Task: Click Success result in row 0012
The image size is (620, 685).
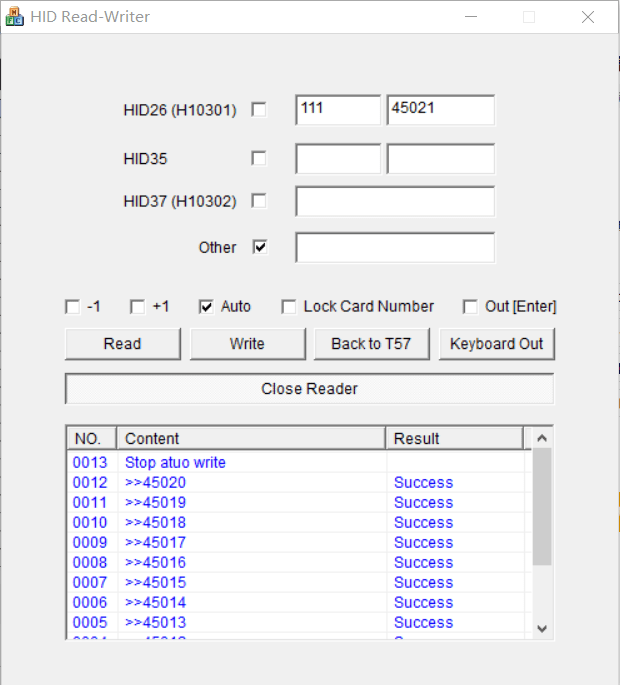Action: (423, 482)
